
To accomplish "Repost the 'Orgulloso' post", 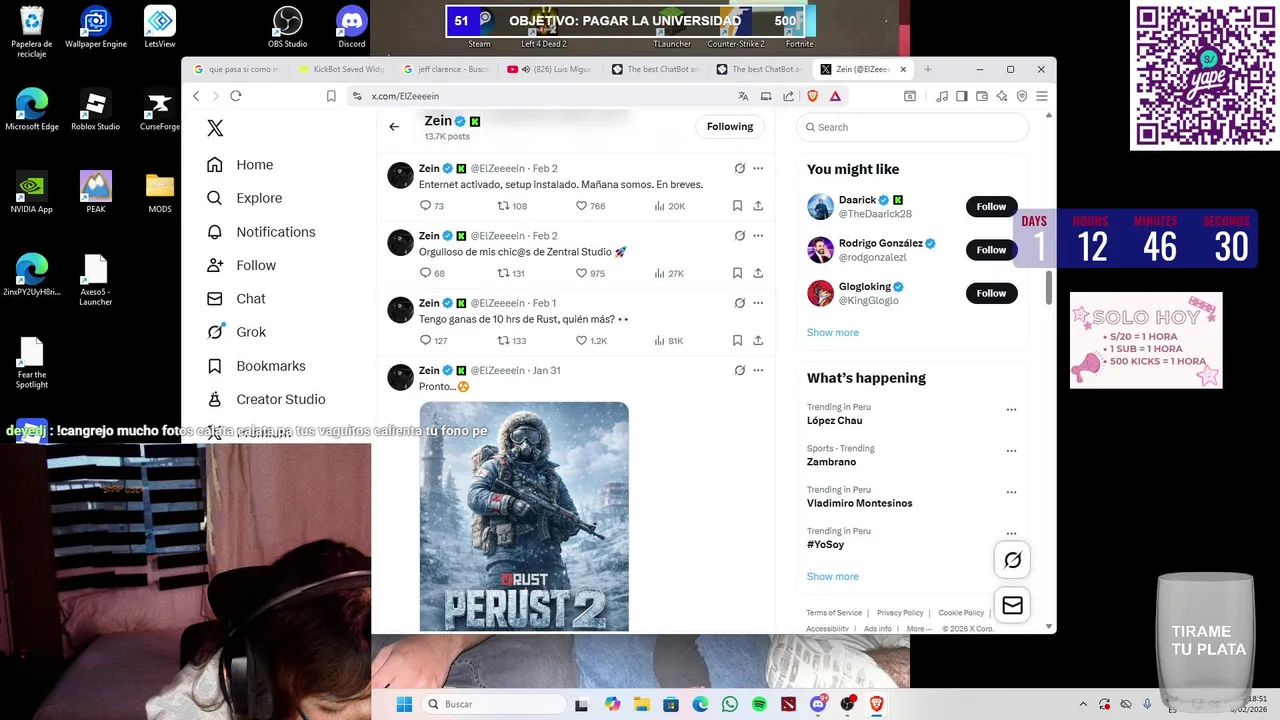I will (x=512, y=273).
